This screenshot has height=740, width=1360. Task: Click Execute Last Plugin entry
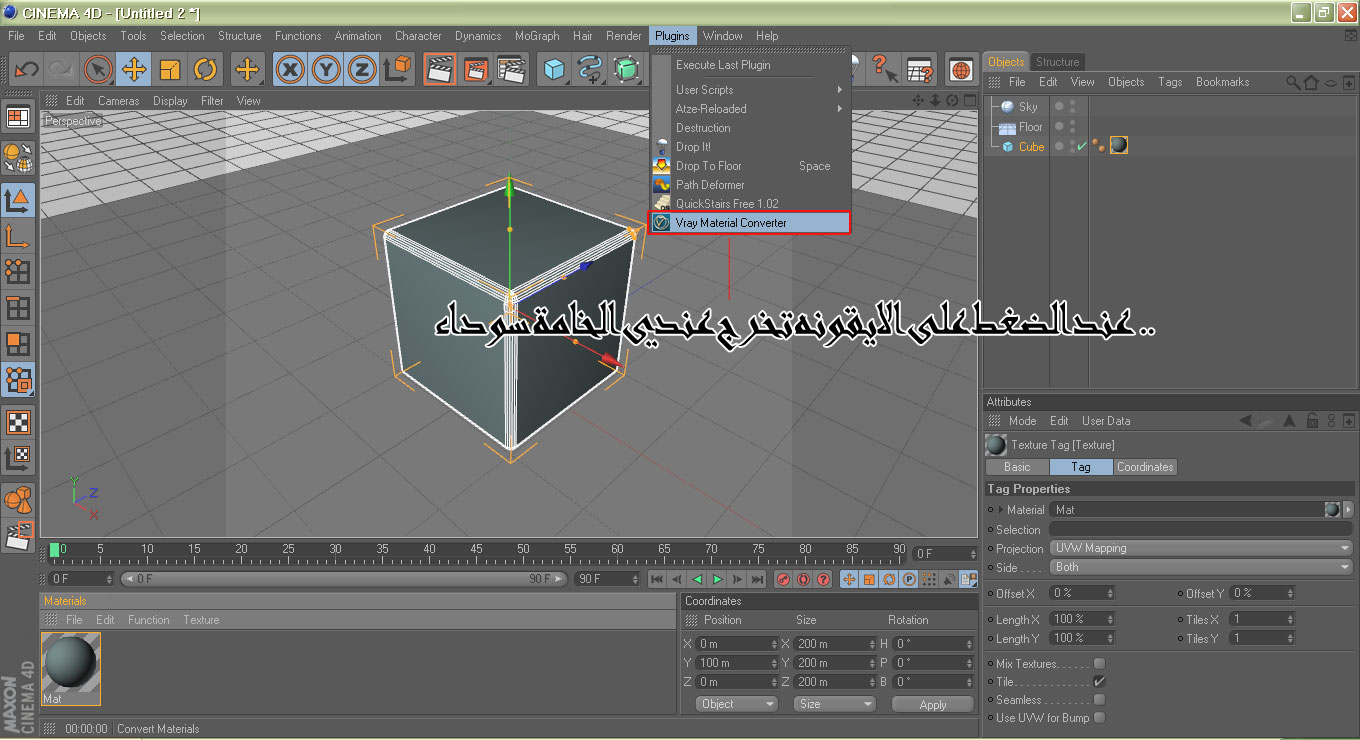tap(750, 65)
